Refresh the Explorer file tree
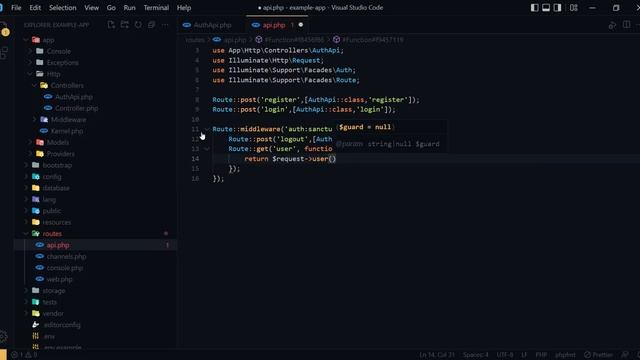The image size is (640, 360). click(138, 25)
